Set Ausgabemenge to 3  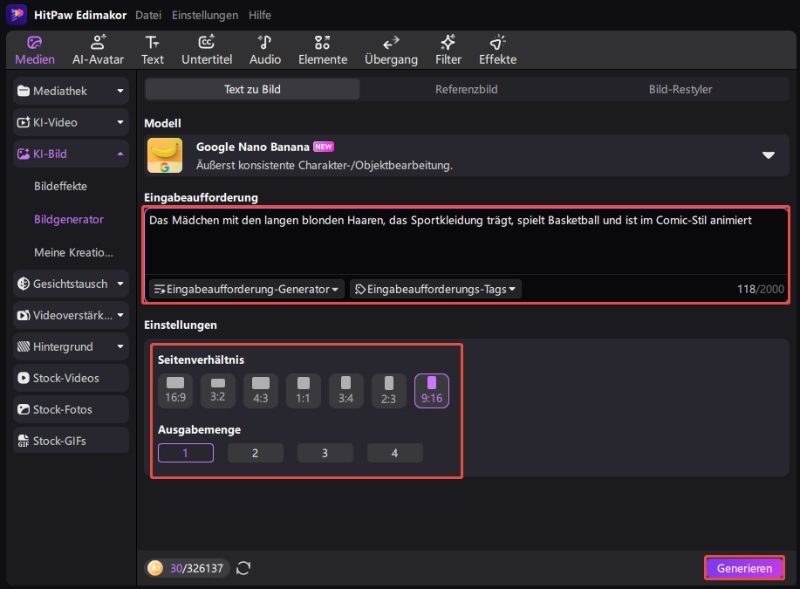pos(325,453)
